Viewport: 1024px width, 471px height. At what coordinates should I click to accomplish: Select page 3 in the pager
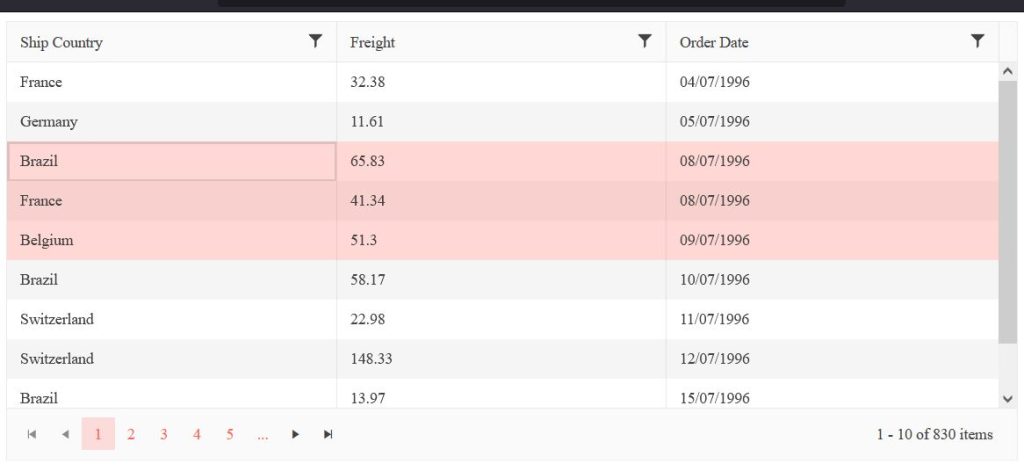pyautogui.click(x=164, y=434)
